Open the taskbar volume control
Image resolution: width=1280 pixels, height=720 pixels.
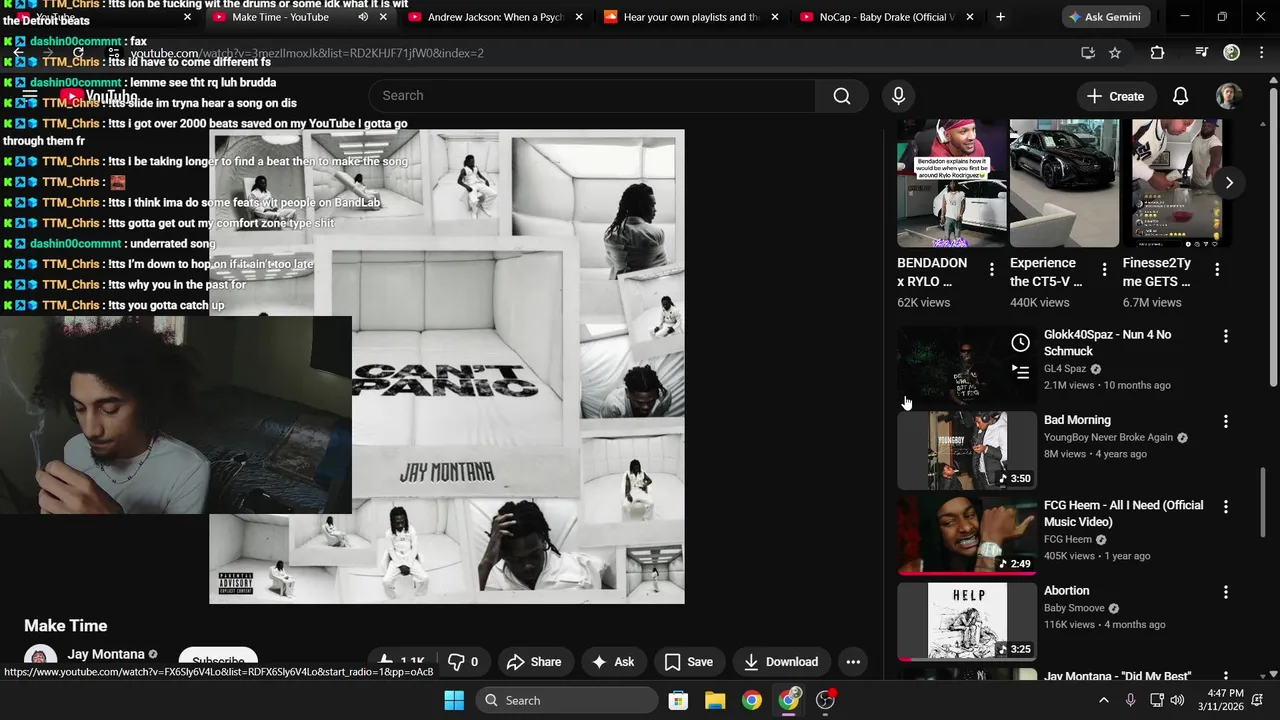coord(1178,700)
